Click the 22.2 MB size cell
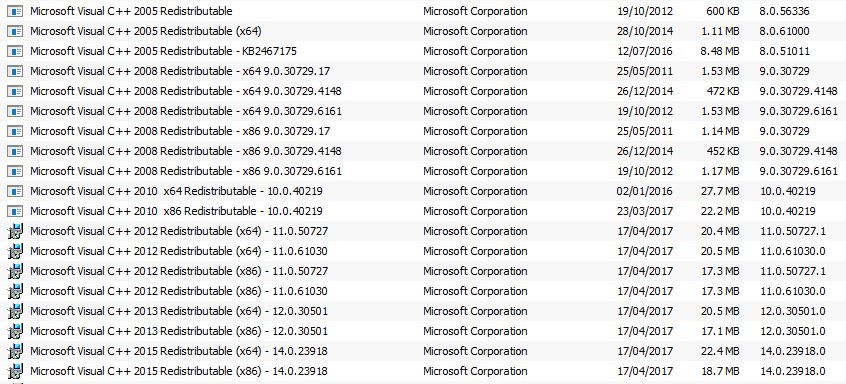This screenshot has width=846, height=384. point(721,210)
